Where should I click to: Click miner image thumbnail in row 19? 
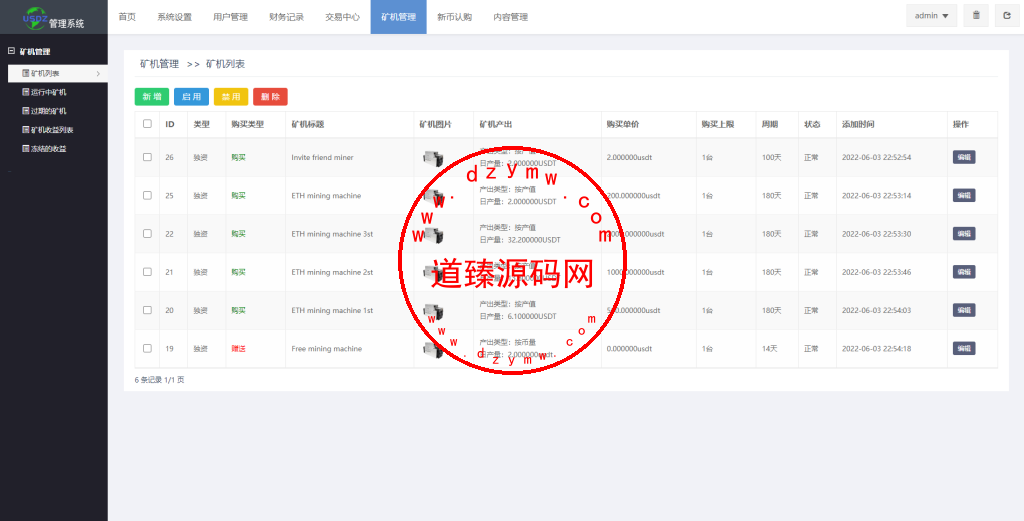click(x=433, y=349)
